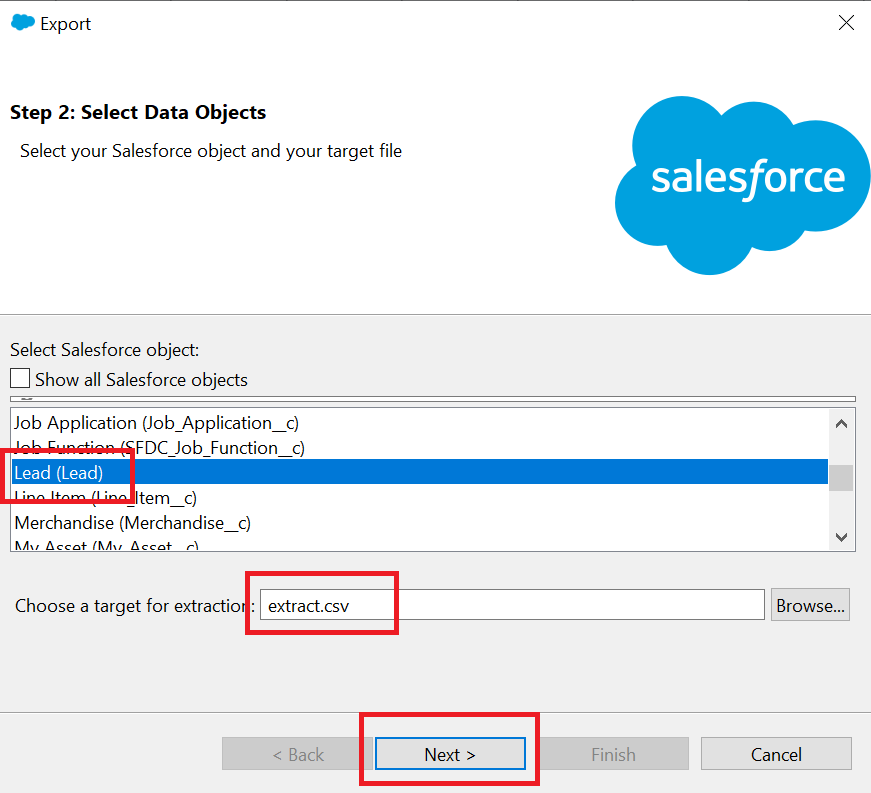Select Job Function (SFDC_Job_Function__c) object

click(419, 448)
